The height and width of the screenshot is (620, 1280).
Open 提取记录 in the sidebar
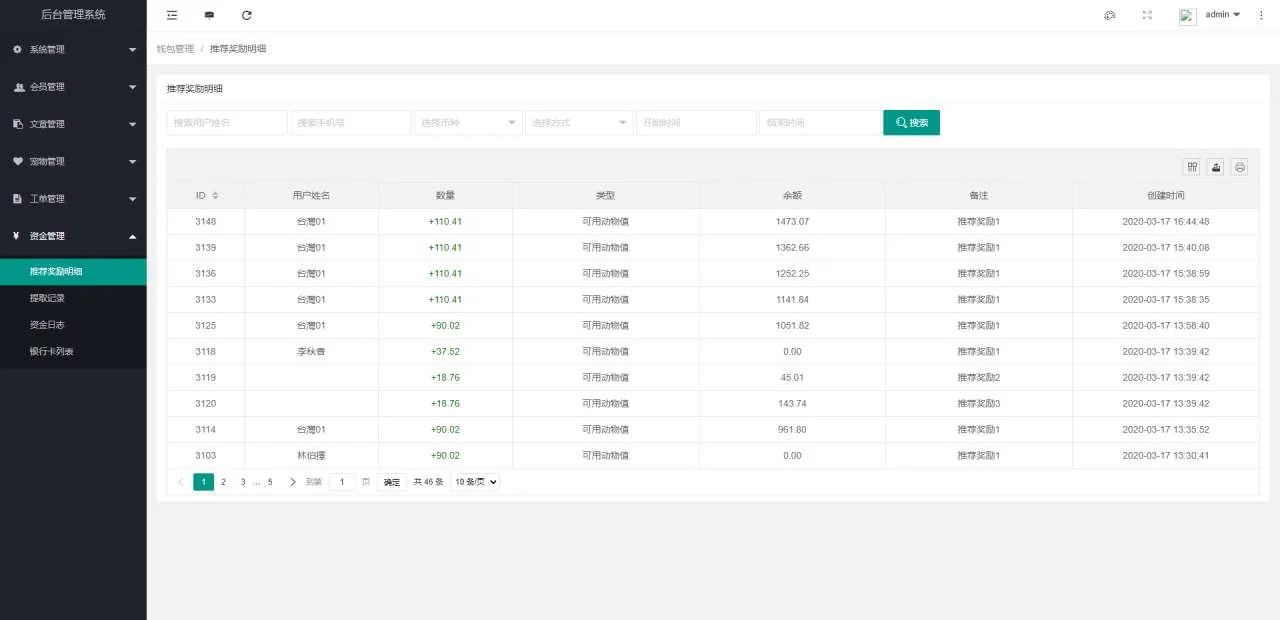tap(47, 298)
